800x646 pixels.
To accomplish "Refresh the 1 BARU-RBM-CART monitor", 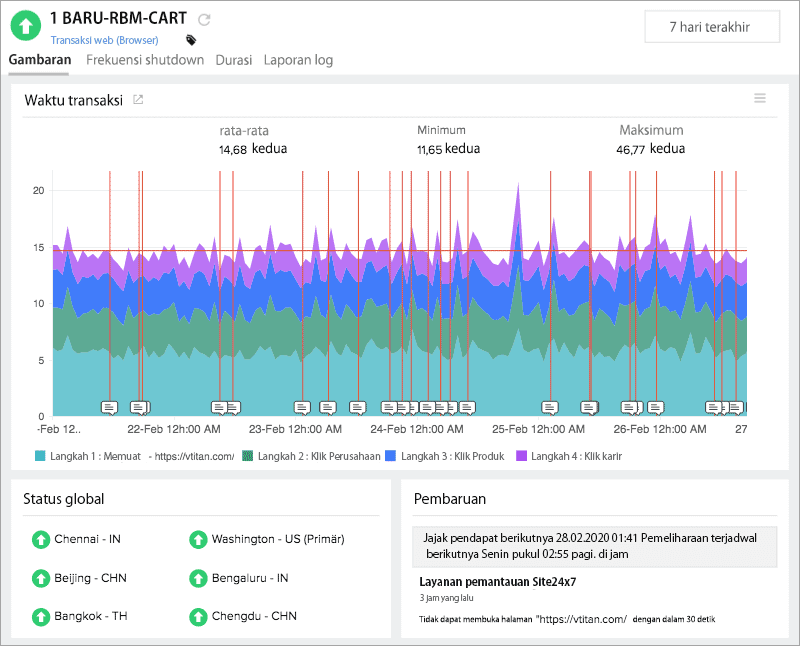I will click(204, 20).
